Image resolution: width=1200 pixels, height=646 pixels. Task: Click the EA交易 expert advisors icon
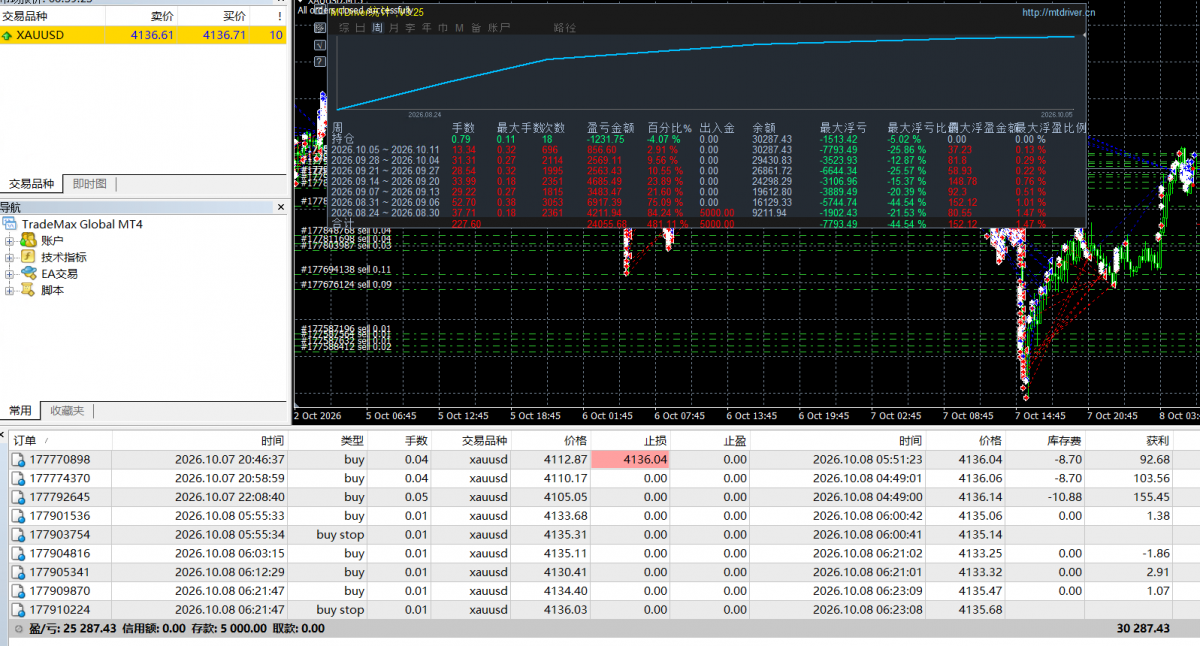27,274
